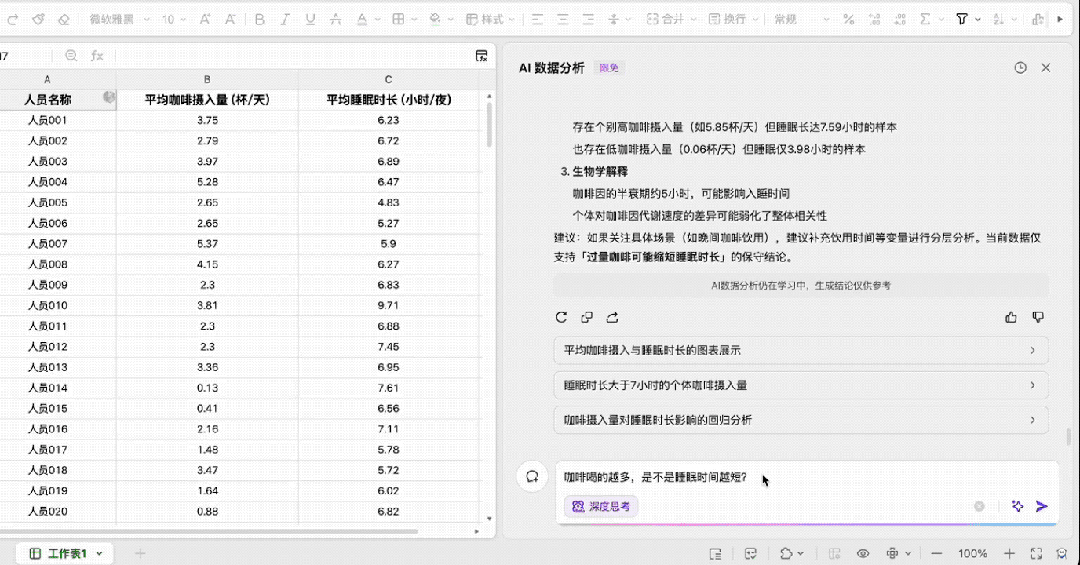
Task: Regenerate the AI response
Action: [x=561, y=317]
